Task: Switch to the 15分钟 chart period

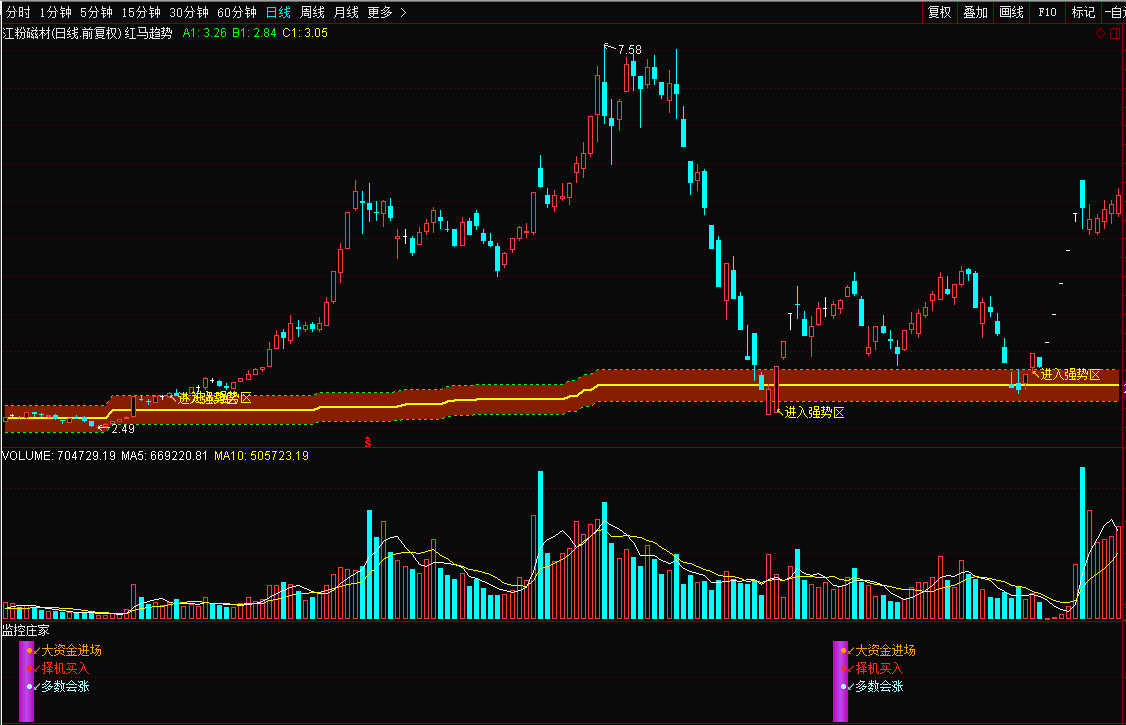Action: click(x=141, y=12)
